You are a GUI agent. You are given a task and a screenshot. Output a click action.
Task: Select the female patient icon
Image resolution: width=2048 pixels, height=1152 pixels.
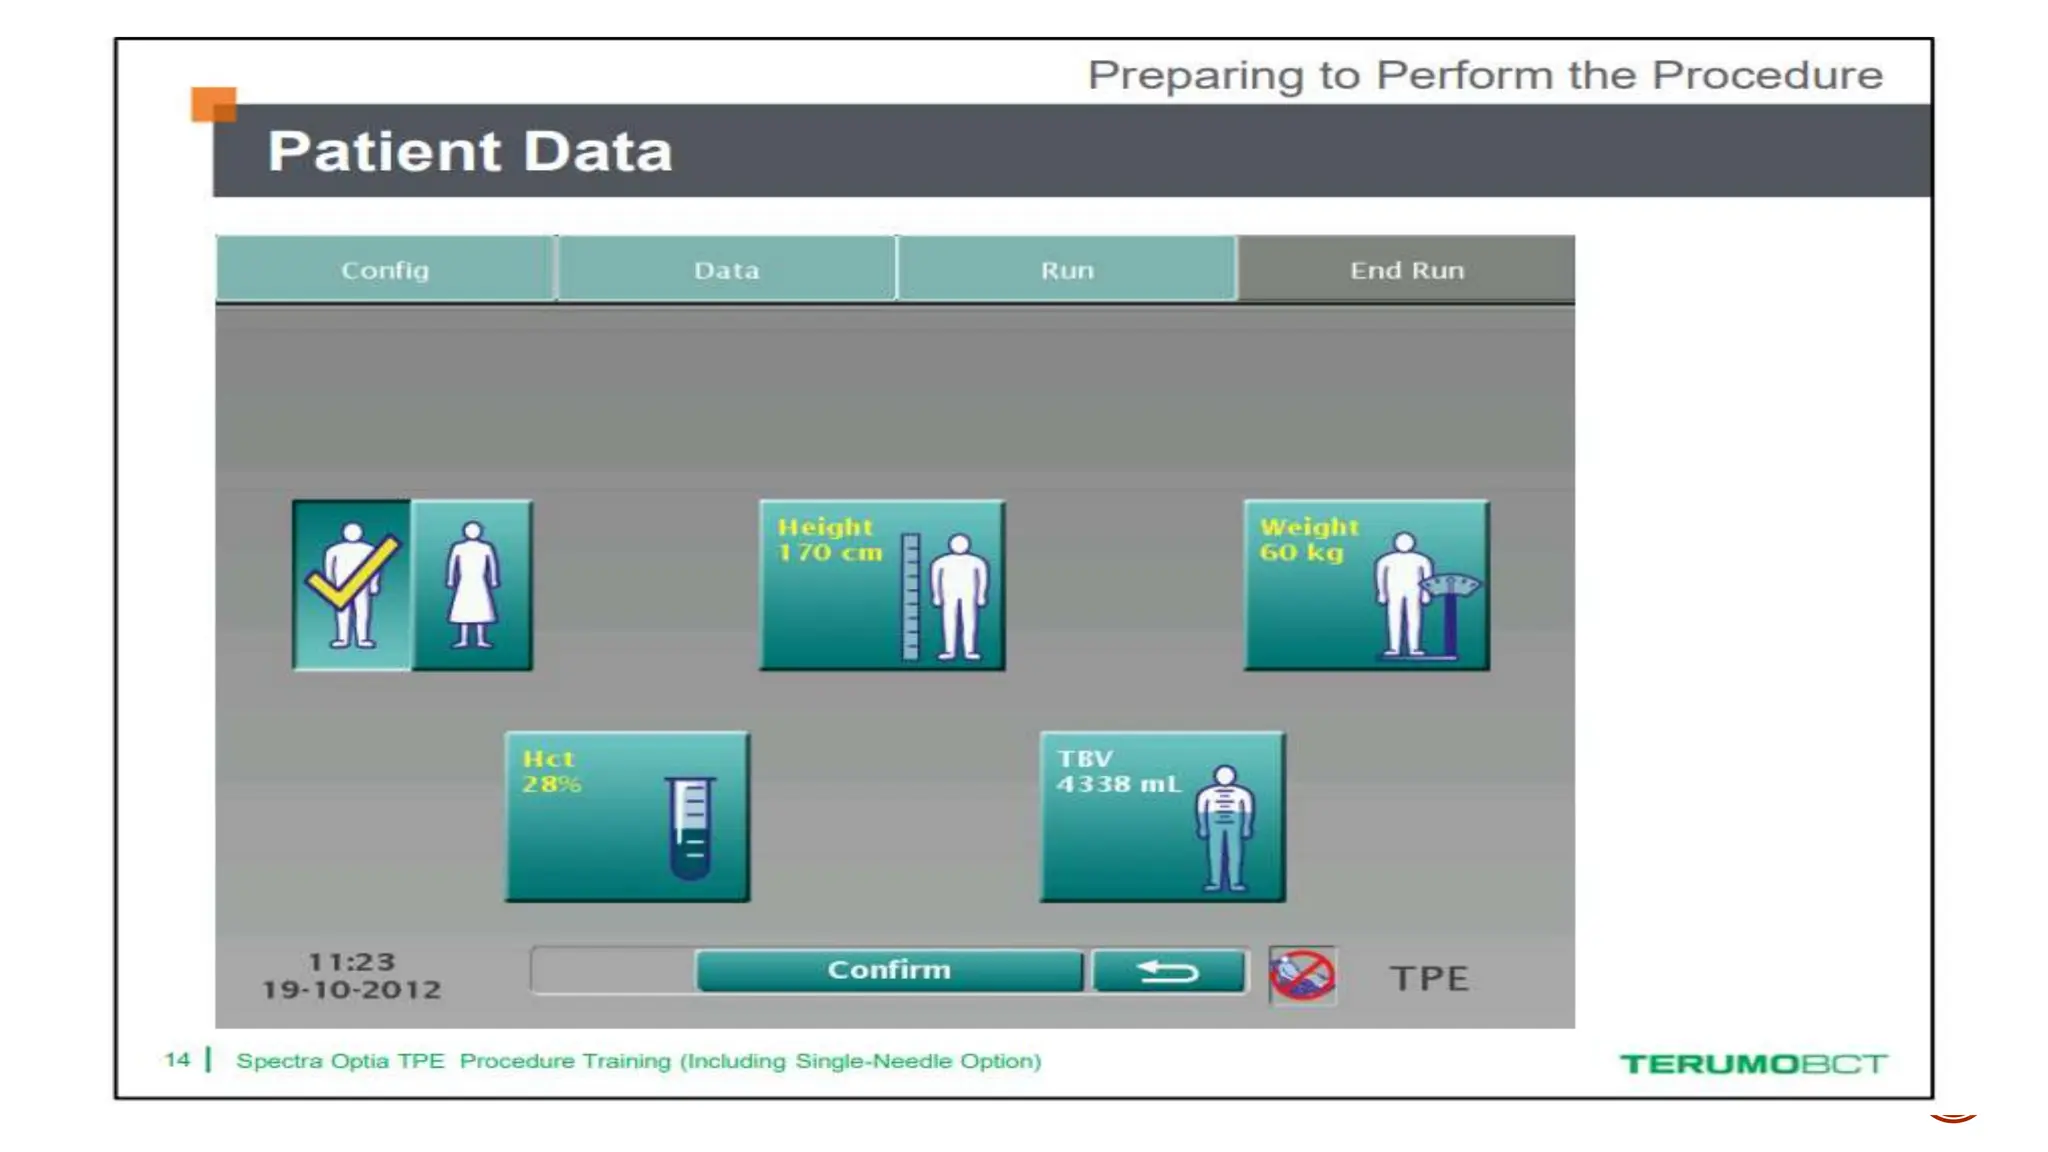click(472, 586)
